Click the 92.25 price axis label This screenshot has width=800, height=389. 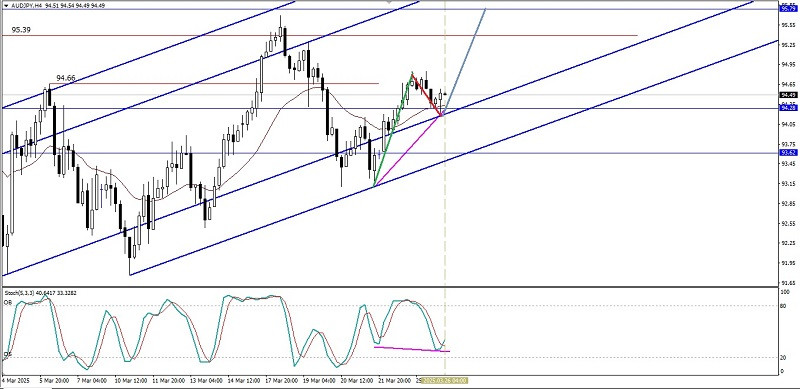[x=787, y=244]
